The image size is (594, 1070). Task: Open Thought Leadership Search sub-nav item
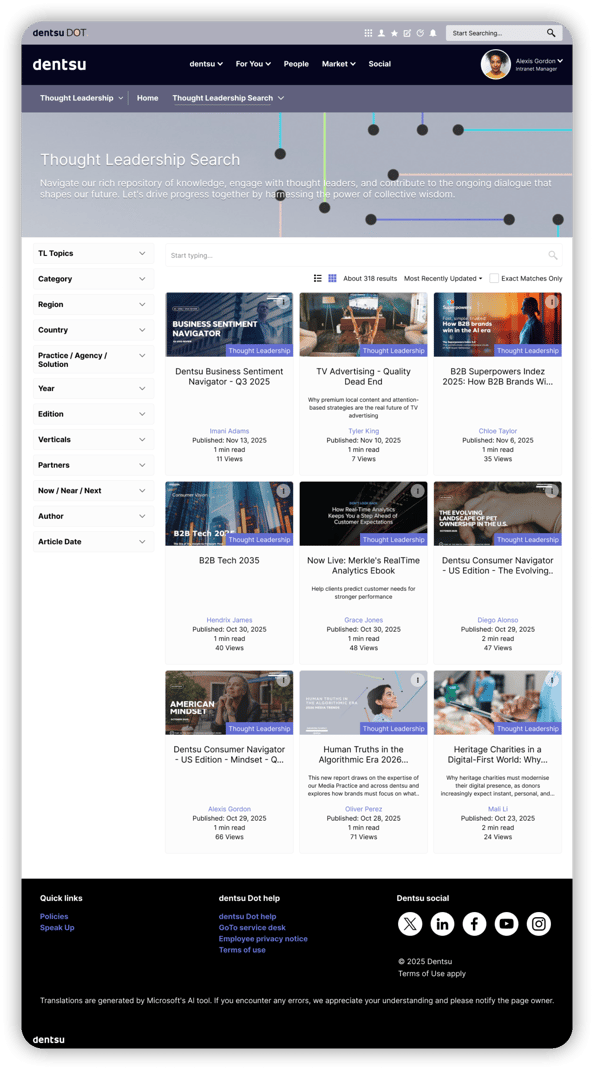tap(228, 98)
